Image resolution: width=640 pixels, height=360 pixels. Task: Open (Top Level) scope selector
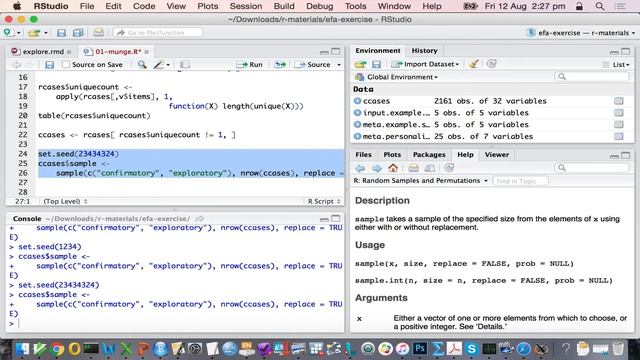pyautogui.click(x=65, y=201)
